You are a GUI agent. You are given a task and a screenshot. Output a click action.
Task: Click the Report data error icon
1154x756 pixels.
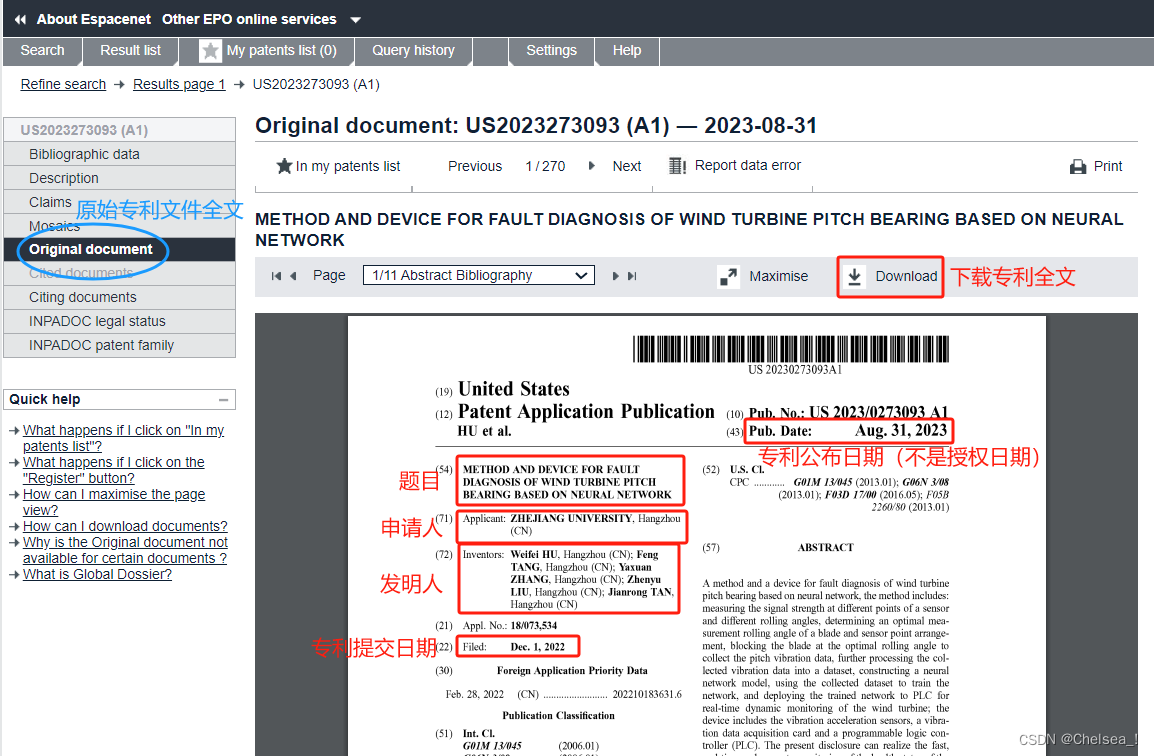[x=677, y=166]
